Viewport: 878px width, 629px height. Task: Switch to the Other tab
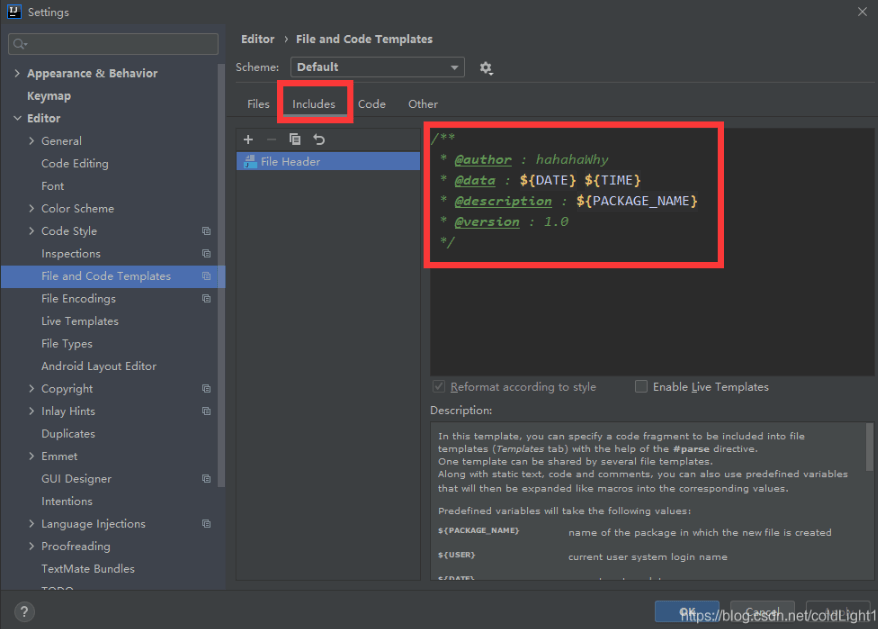[x=423, y=104]
